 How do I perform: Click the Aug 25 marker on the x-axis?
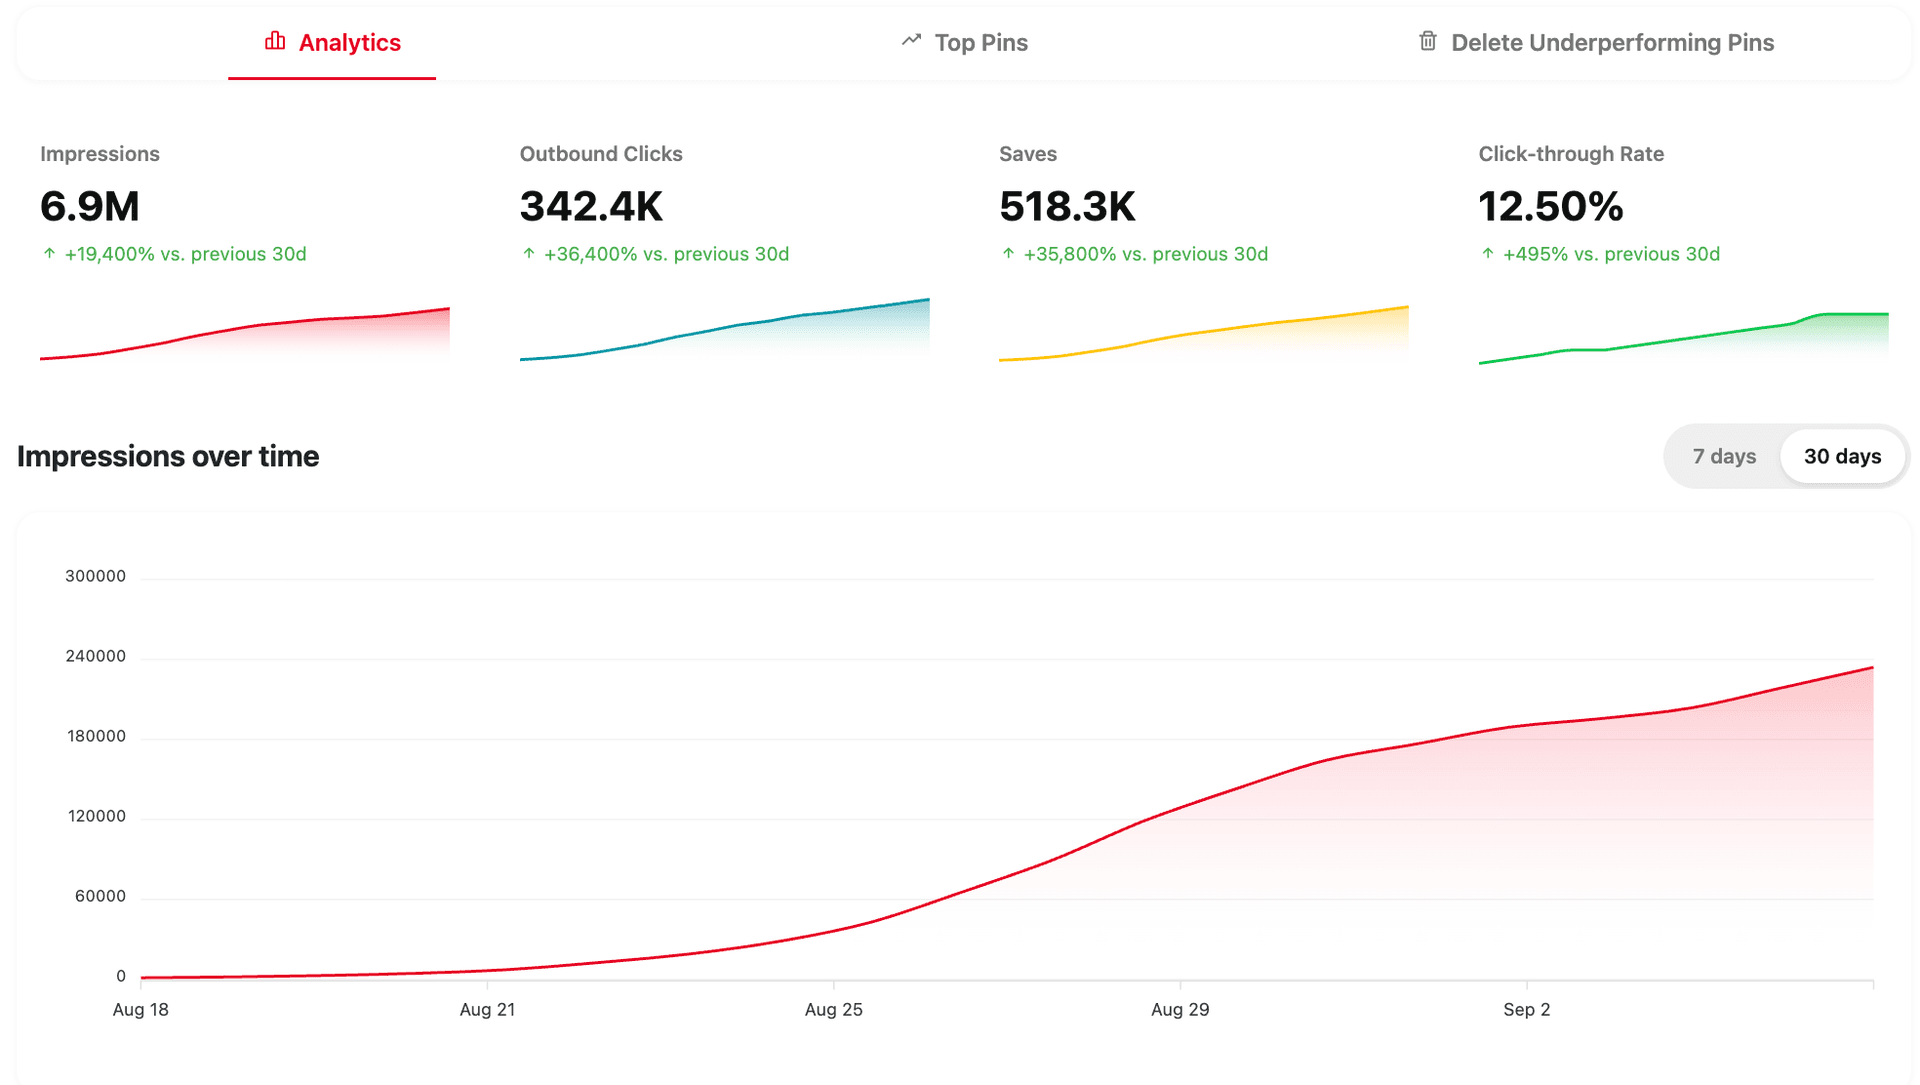tap(833, 1009)
